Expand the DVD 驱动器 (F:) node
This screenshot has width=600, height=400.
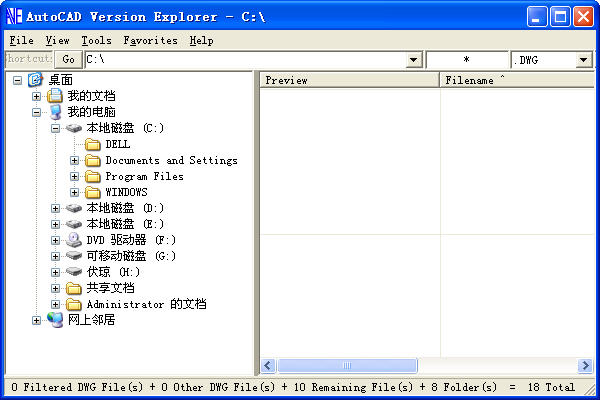55,240
